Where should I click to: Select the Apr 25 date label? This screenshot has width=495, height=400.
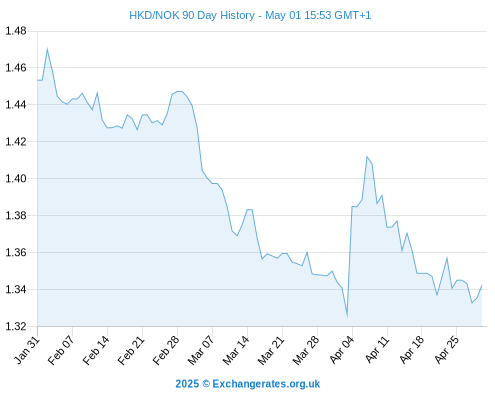pyautogui.click(x=447, y=350)
